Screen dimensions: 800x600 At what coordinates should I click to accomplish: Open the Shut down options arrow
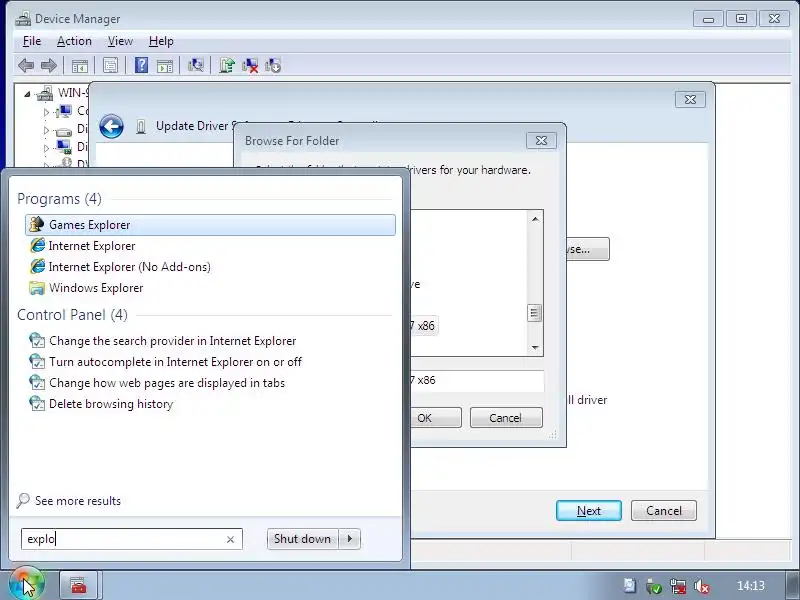[x=350, y=539]
